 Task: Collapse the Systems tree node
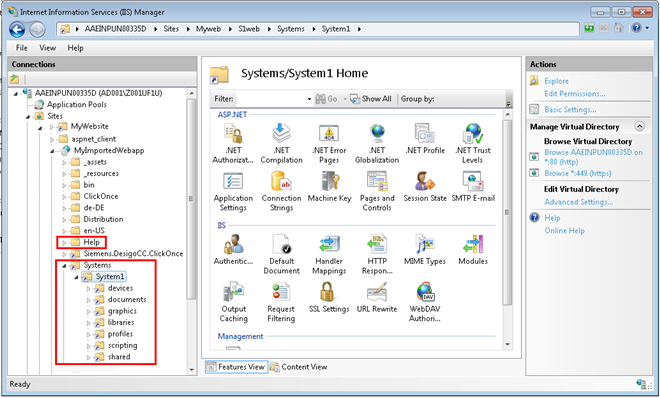pyautogui.click(x=64, y=265)
